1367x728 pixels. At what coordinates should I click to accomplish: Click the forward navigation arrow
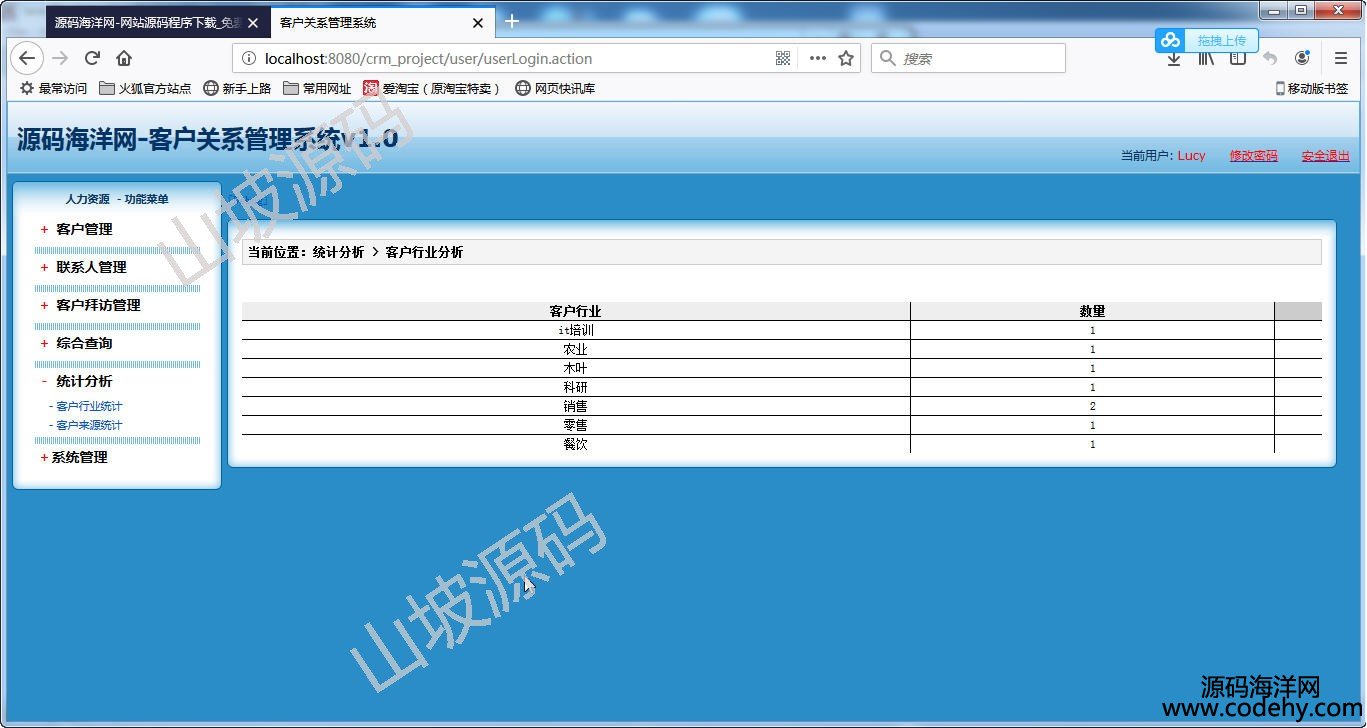click(x=60, y=58)
